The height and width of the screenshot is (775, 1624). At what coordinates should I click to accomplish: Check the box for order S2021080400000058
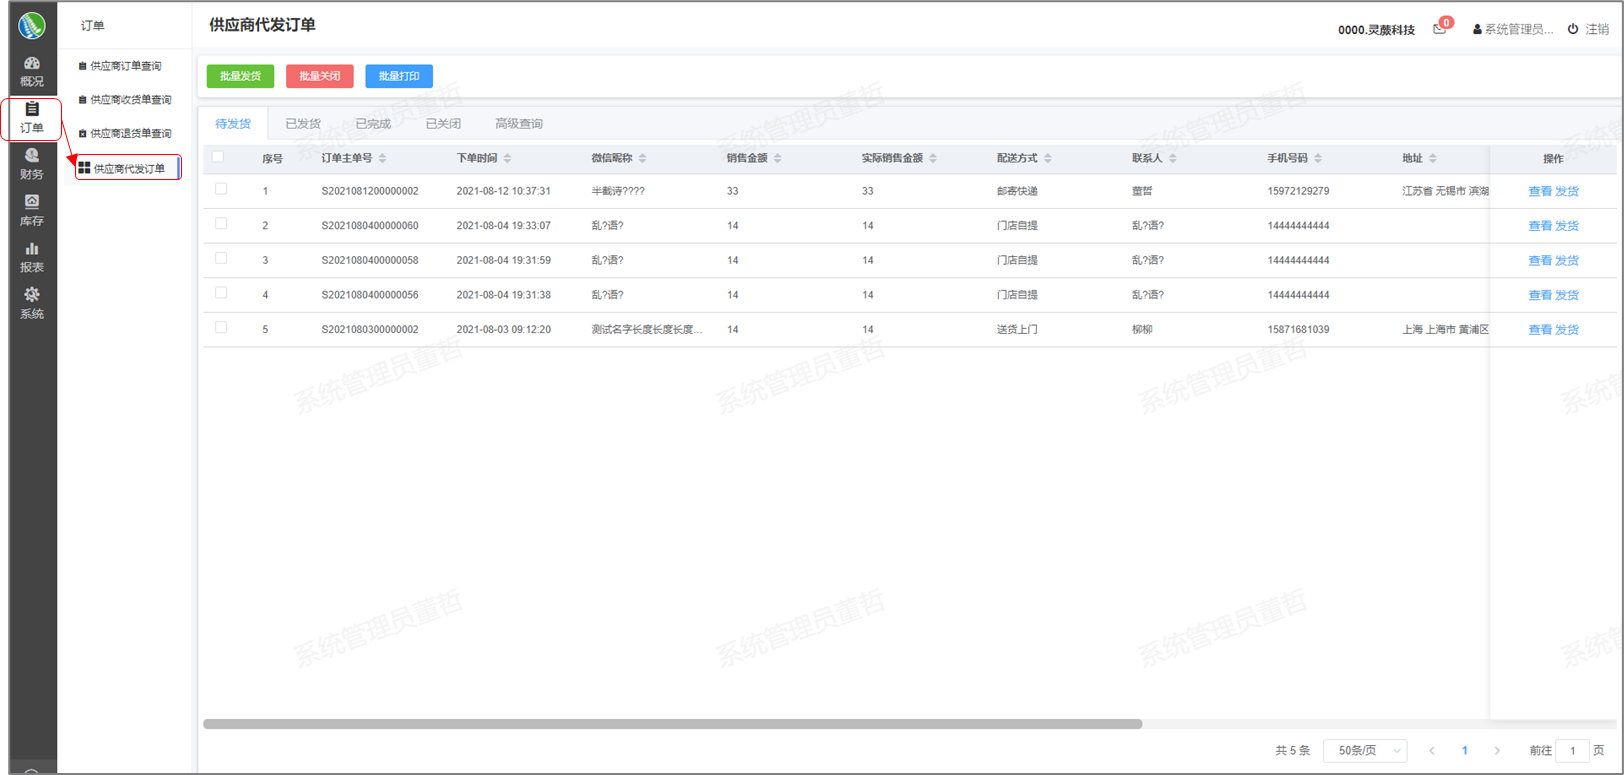coord(221,258)
